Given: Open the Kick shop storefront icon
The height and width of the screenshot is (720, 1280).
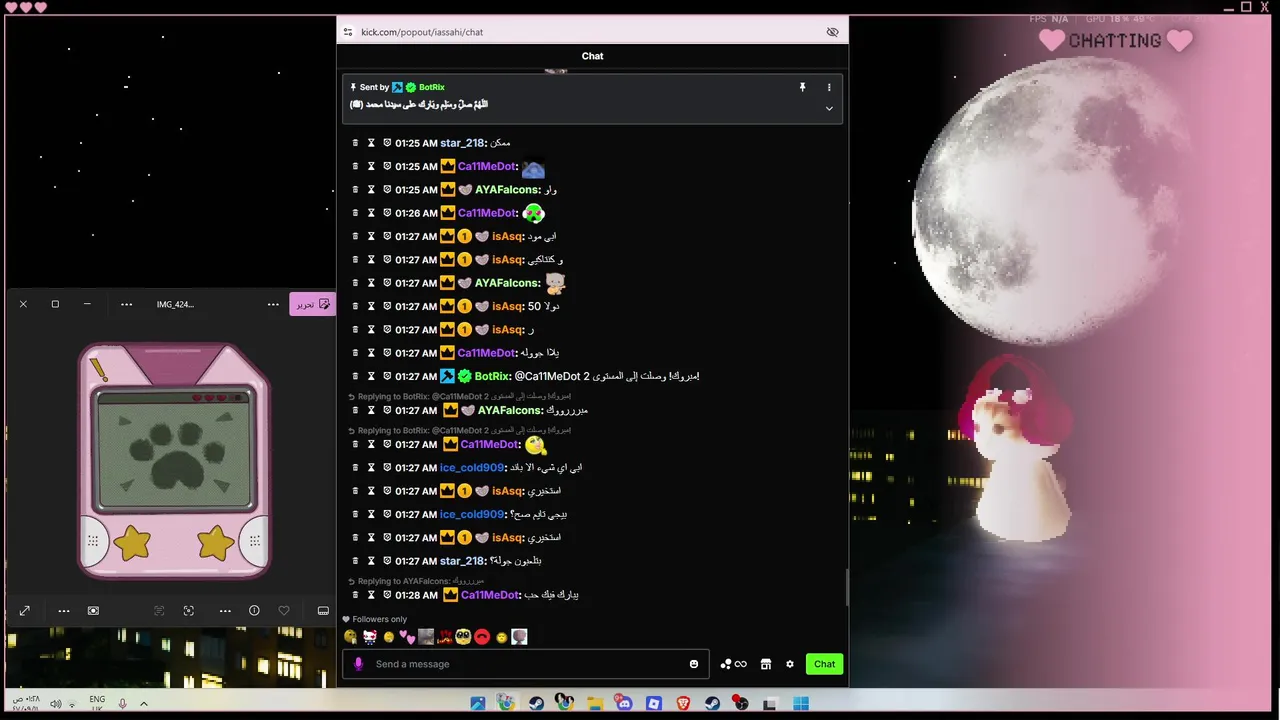Looking at the screenshot, I should [766, 664].
